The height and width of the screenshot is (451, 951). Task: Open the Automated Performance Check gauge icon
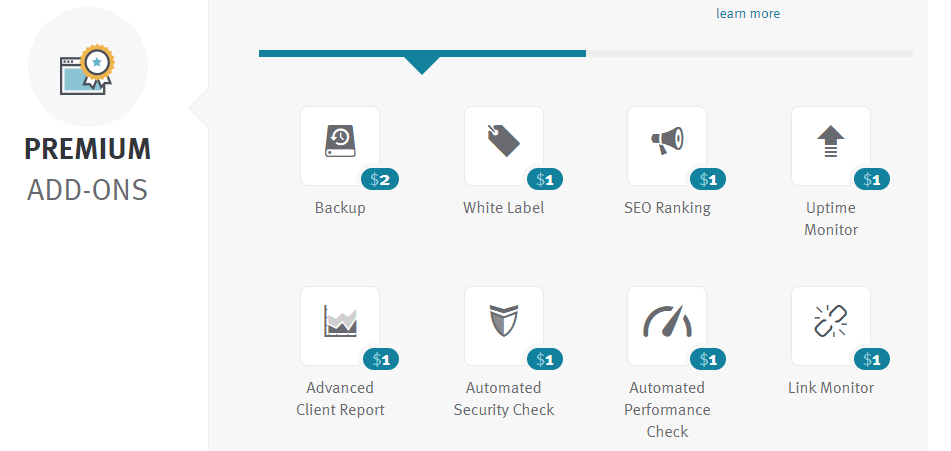[667, 323]
